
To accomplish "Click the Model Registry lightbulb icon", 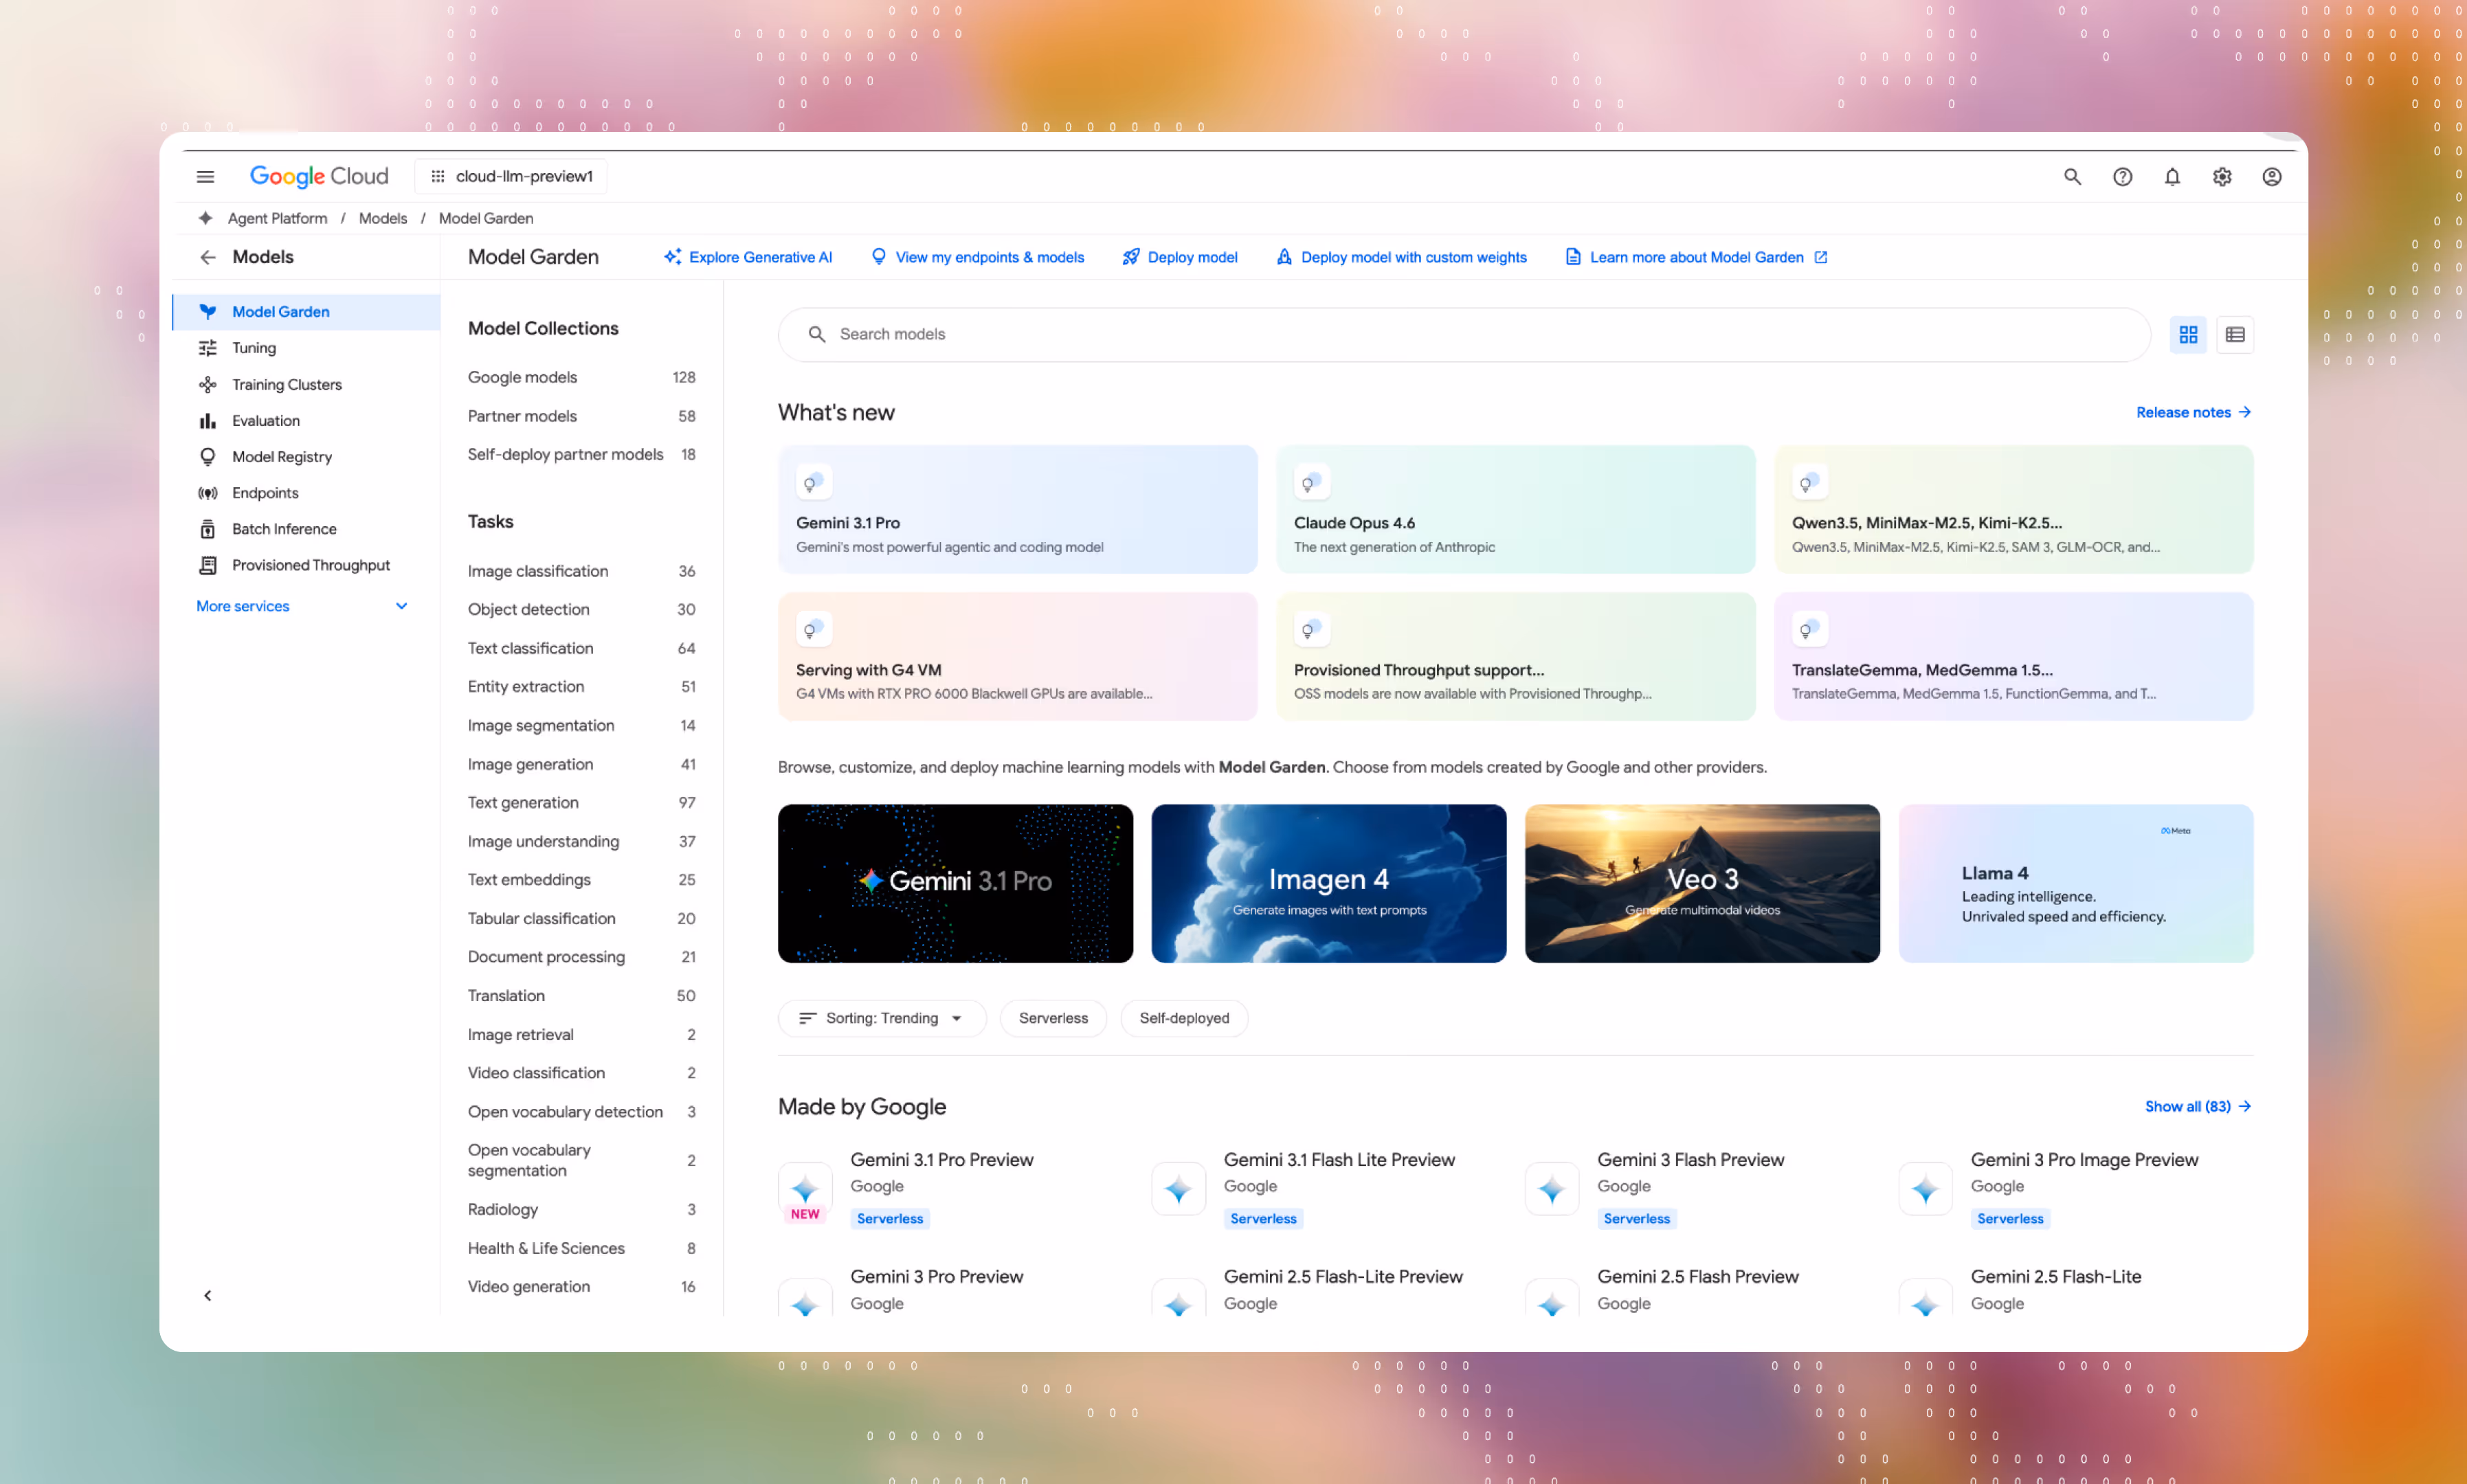I will (207, 456).
